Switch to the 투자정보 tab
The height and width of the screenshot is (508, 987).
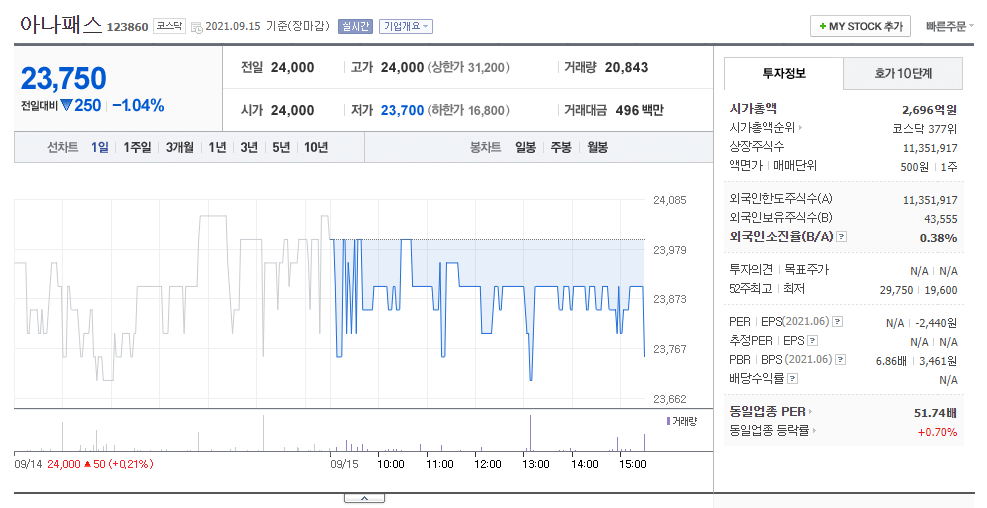pyautogui.click(x=784, y=74)
